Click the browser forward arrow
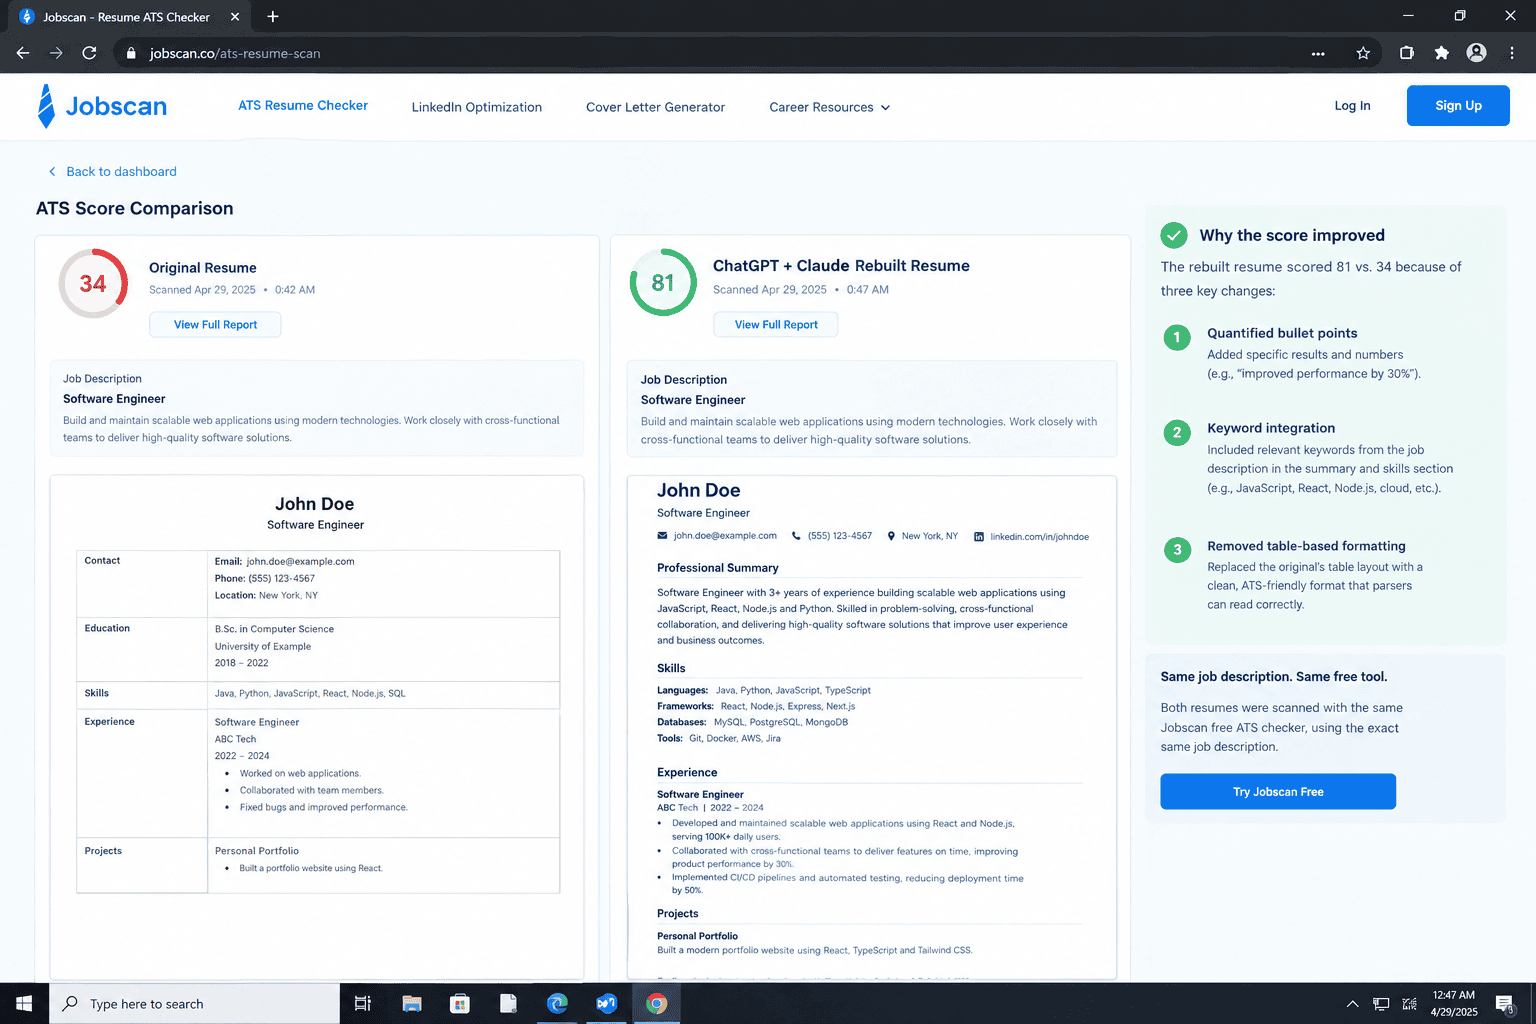The width and height of the screenshot is (1536, 1024). (56, 53)
